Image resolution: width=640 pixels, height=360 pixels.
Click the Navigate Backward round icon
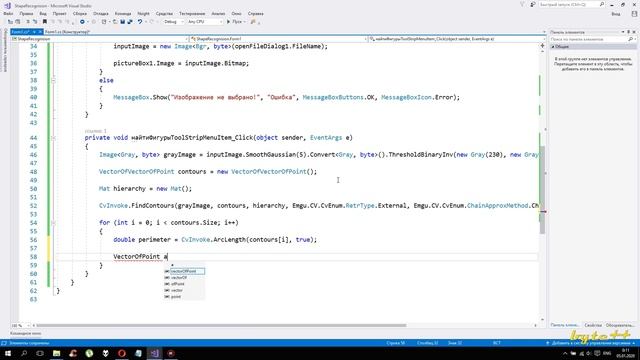pyautogui.click(x=82, y=22)
